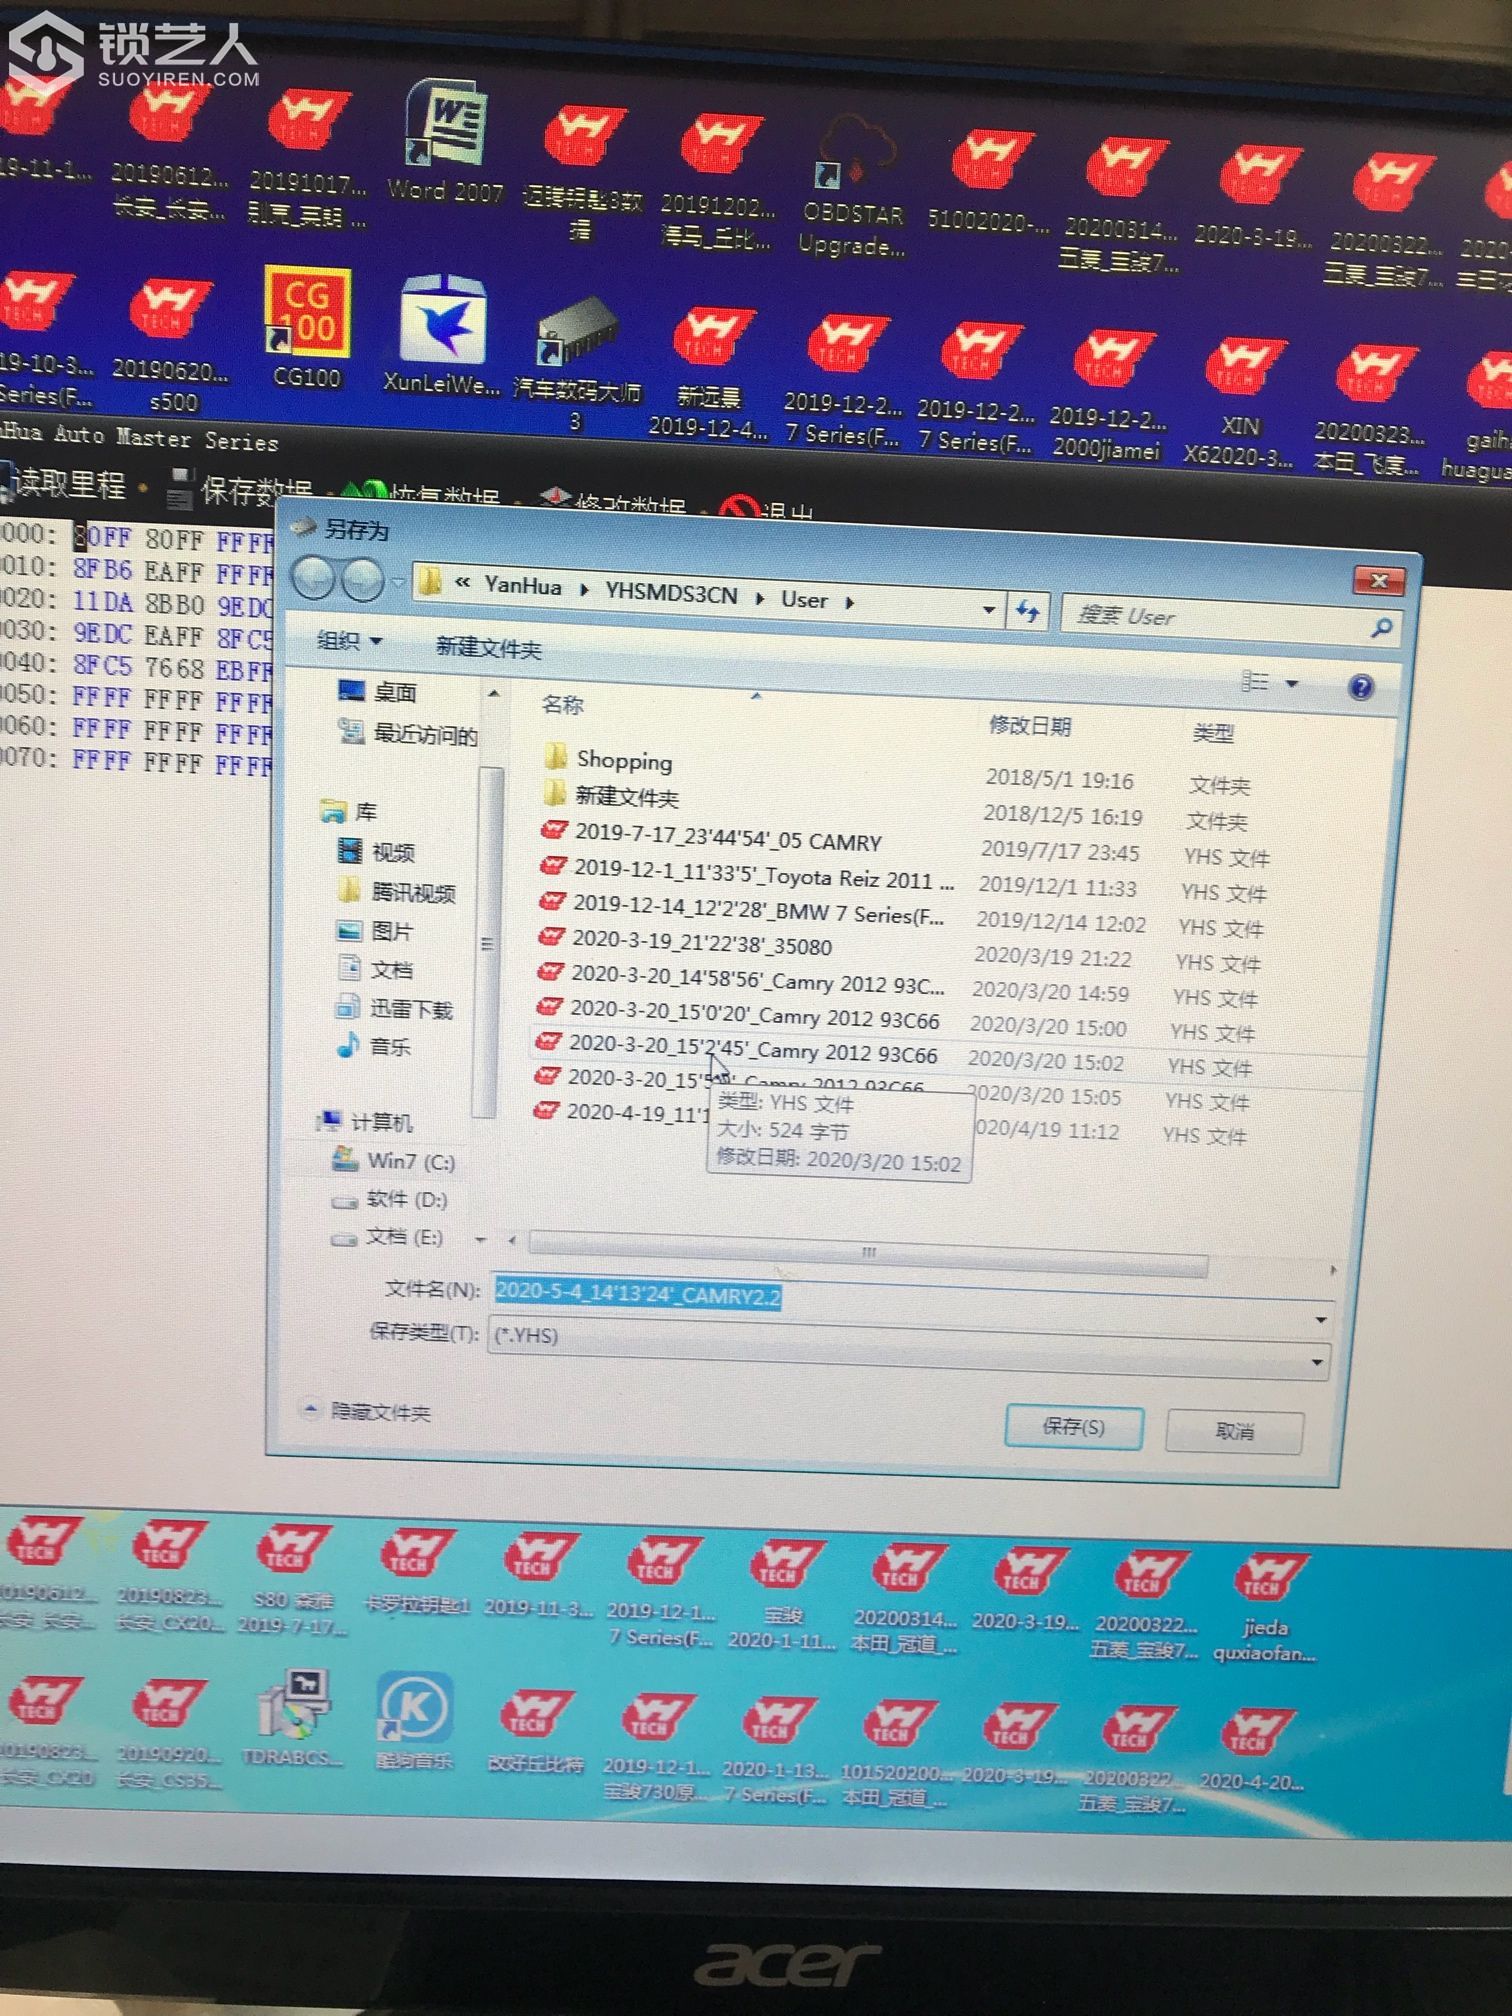
Task: Click the YHSMDS3CN breadcrumb segment
Action: [x=671, y=594]
